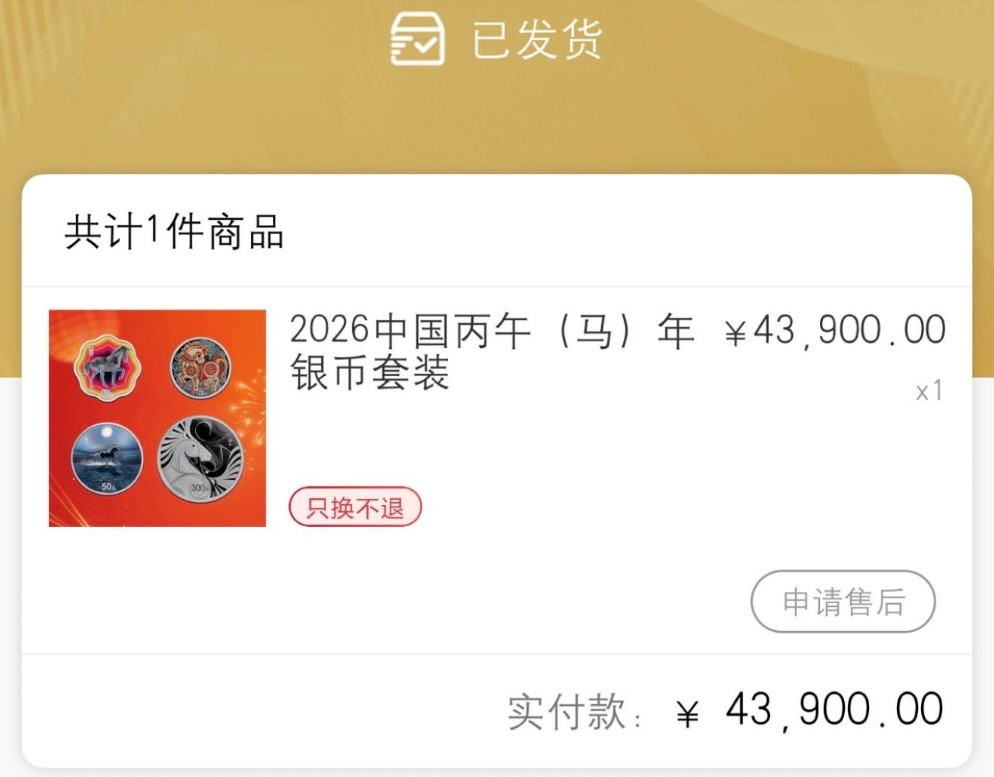The width and height of the screenshot is (994, 777).
Task: Tap the flower-shaped horse coin image
Action: pos(106,367)
